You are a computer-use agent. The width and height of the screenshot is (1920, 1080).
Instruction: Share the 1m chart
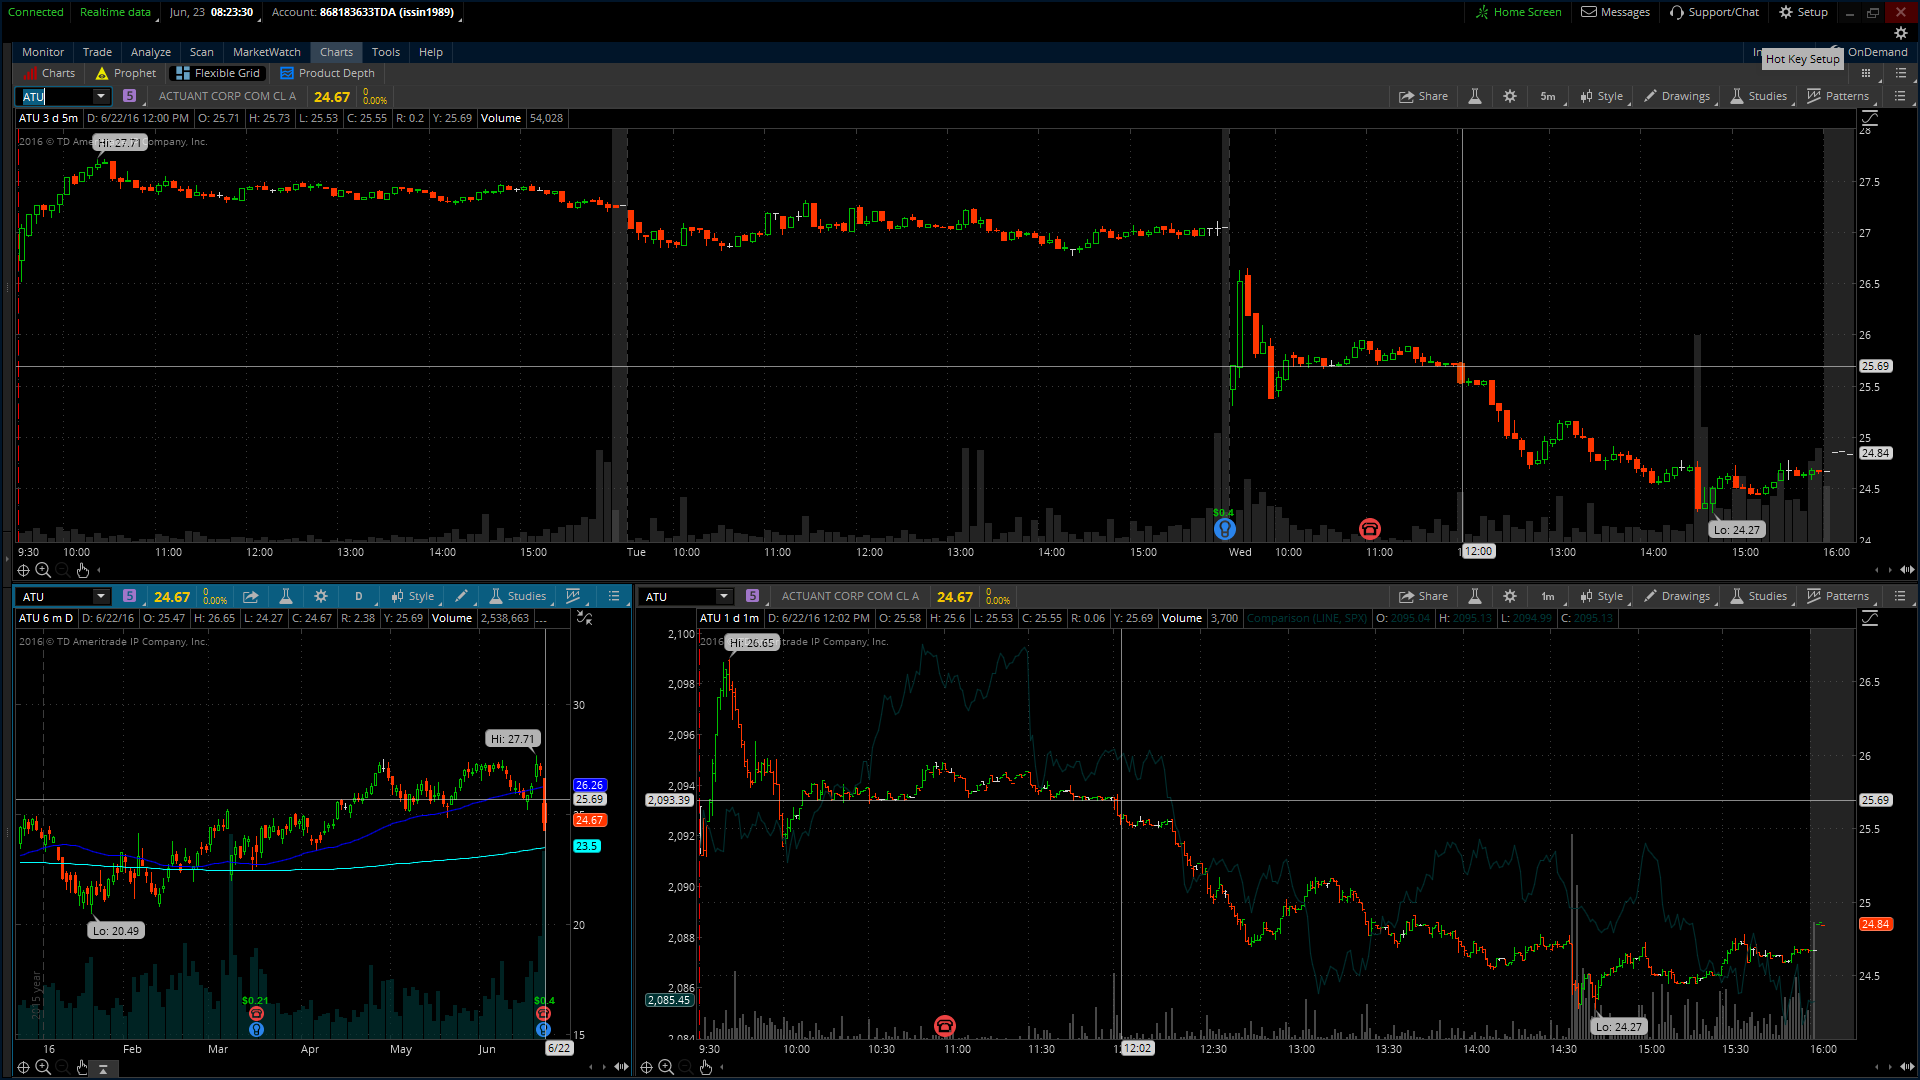(x=1423, y=596)
